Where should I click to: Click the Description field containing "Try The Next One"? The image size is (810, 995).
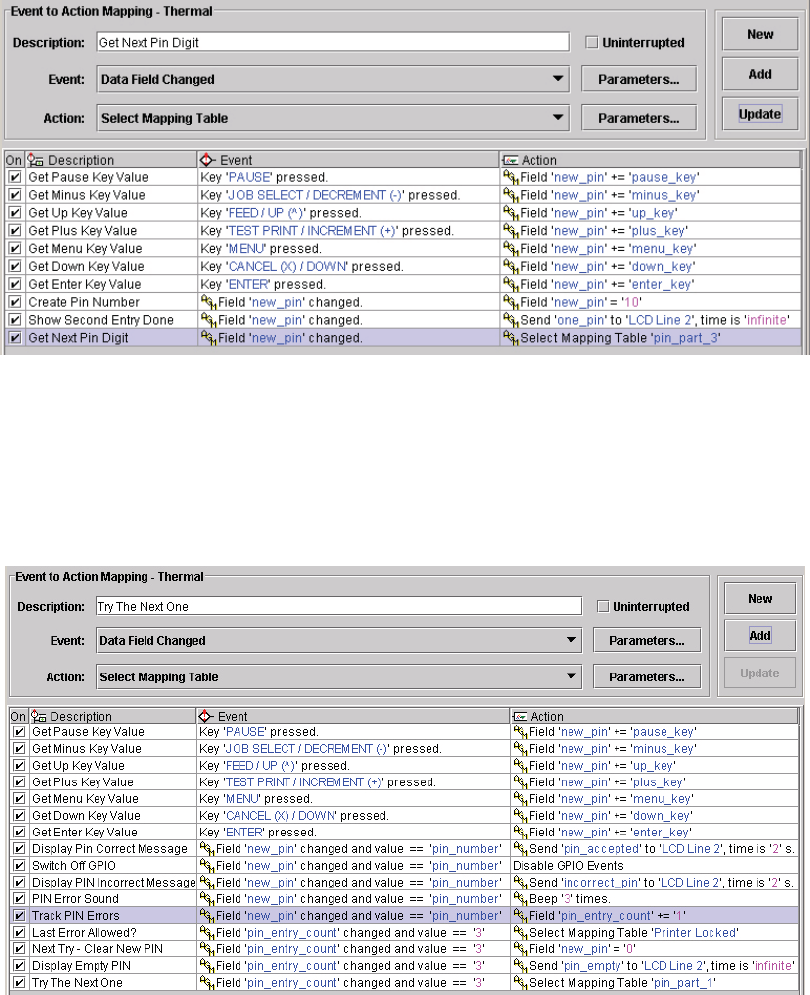[x=339, y=607]
